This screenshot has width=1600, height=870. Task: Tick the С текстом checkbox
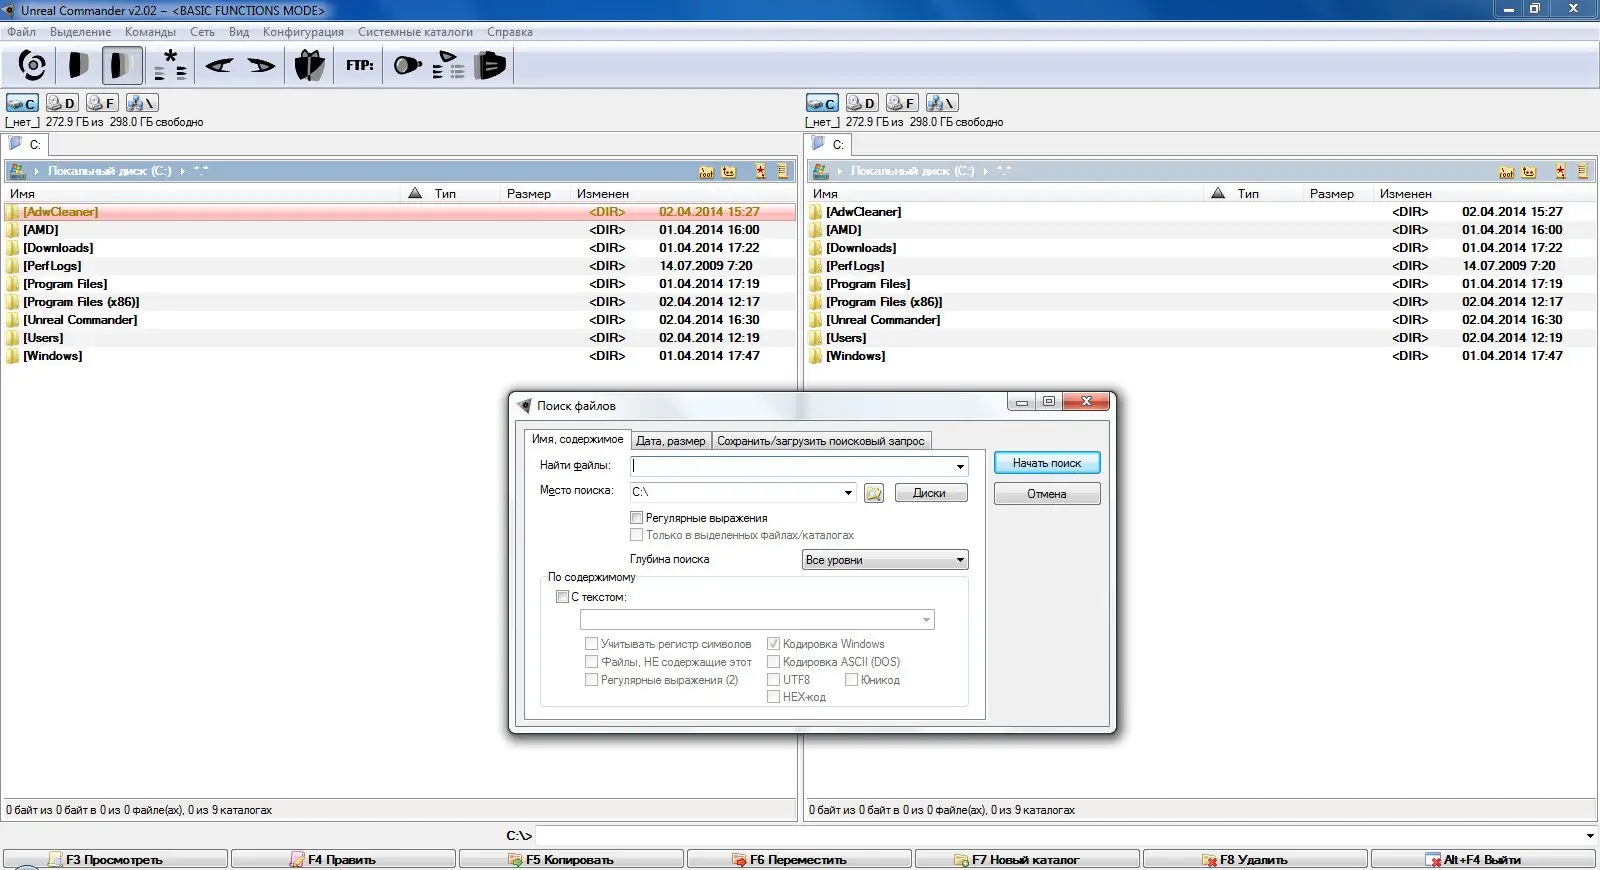point(562,597)
